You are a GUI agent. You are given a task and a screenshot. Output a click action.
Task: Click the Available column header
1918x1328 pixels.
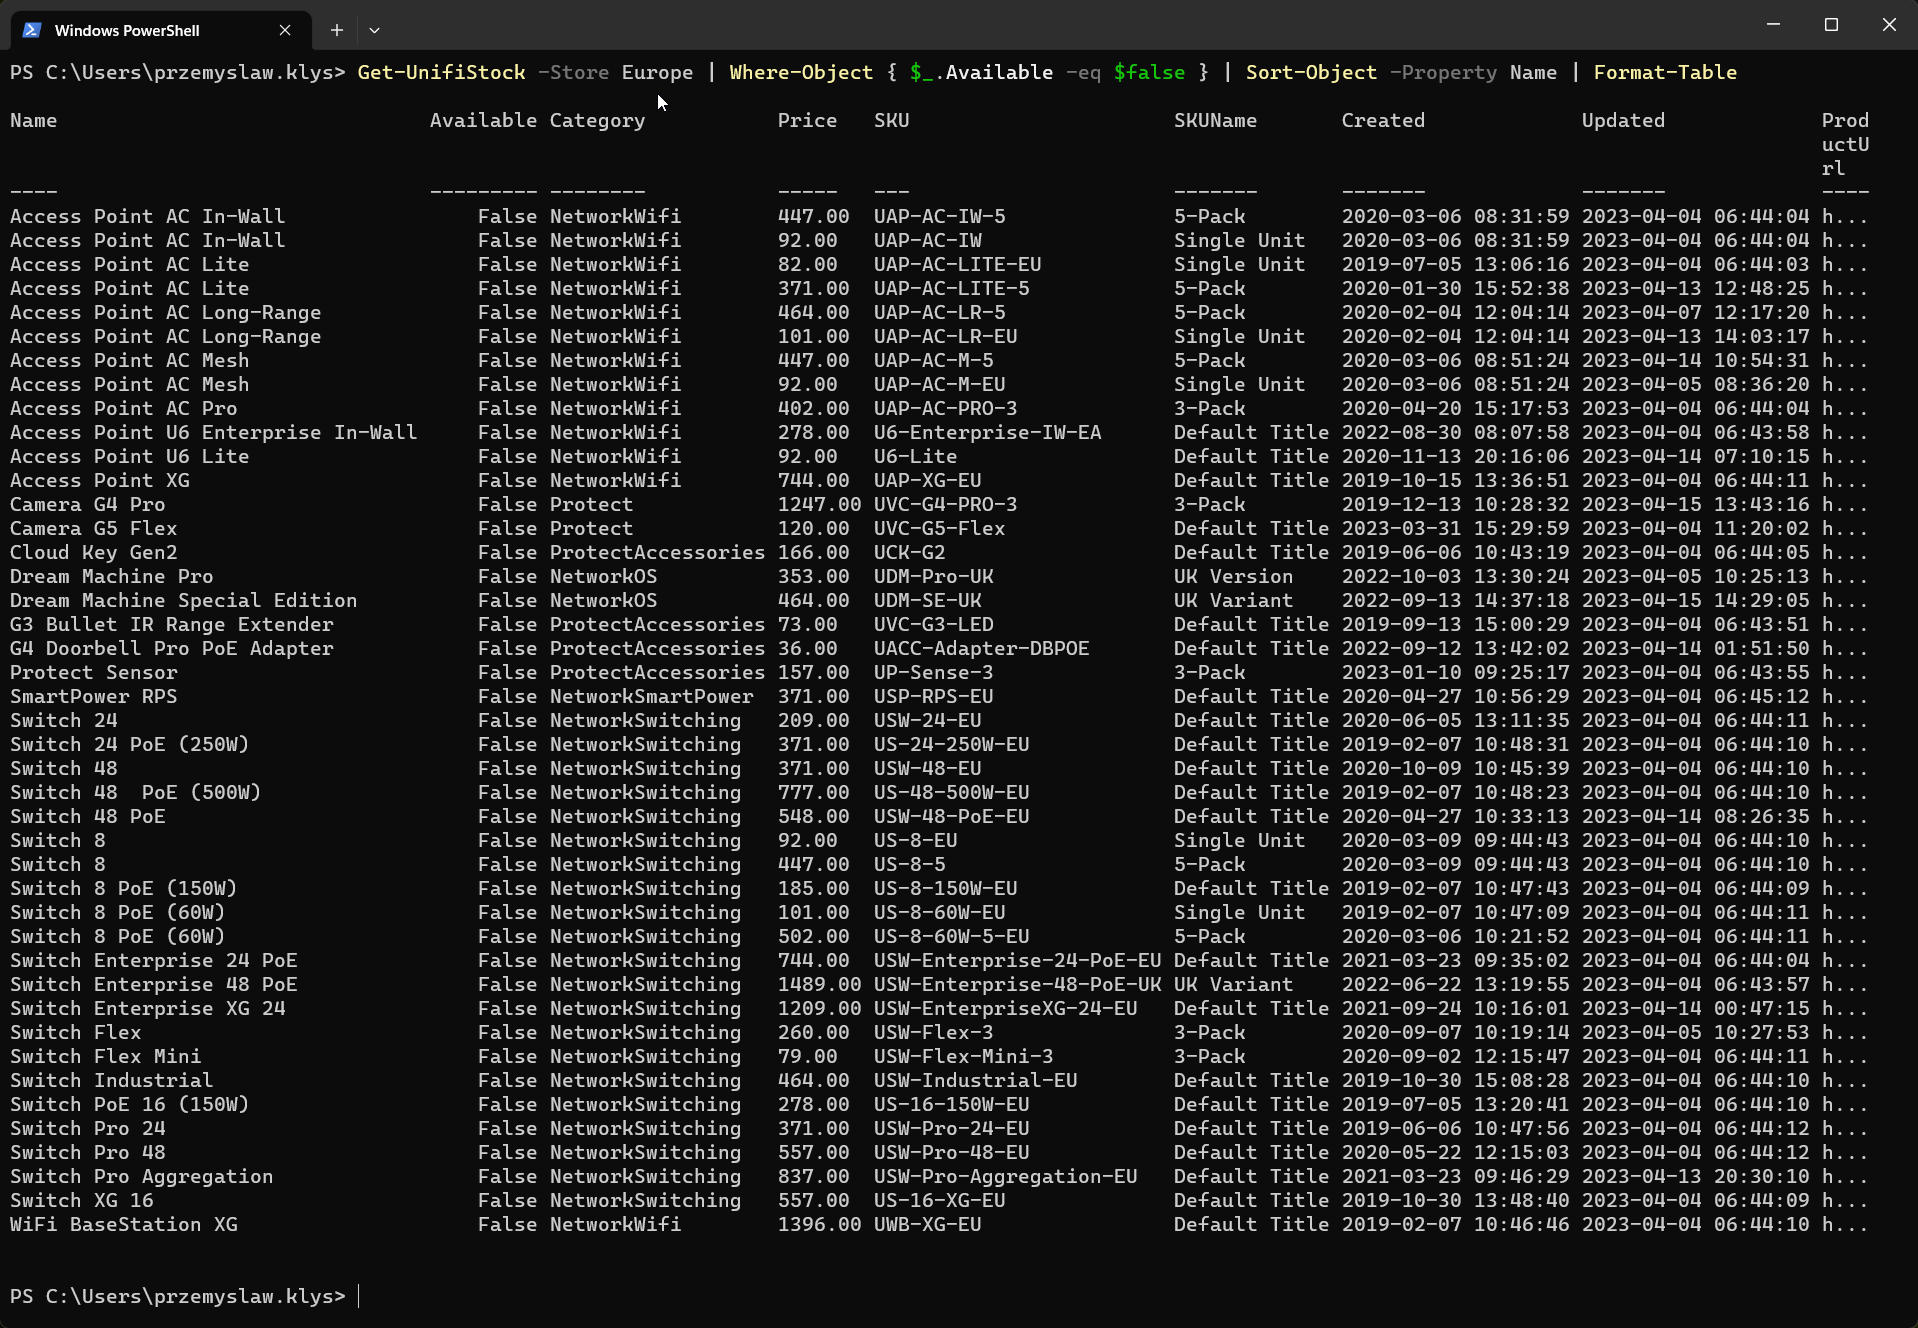coord(483,120)
